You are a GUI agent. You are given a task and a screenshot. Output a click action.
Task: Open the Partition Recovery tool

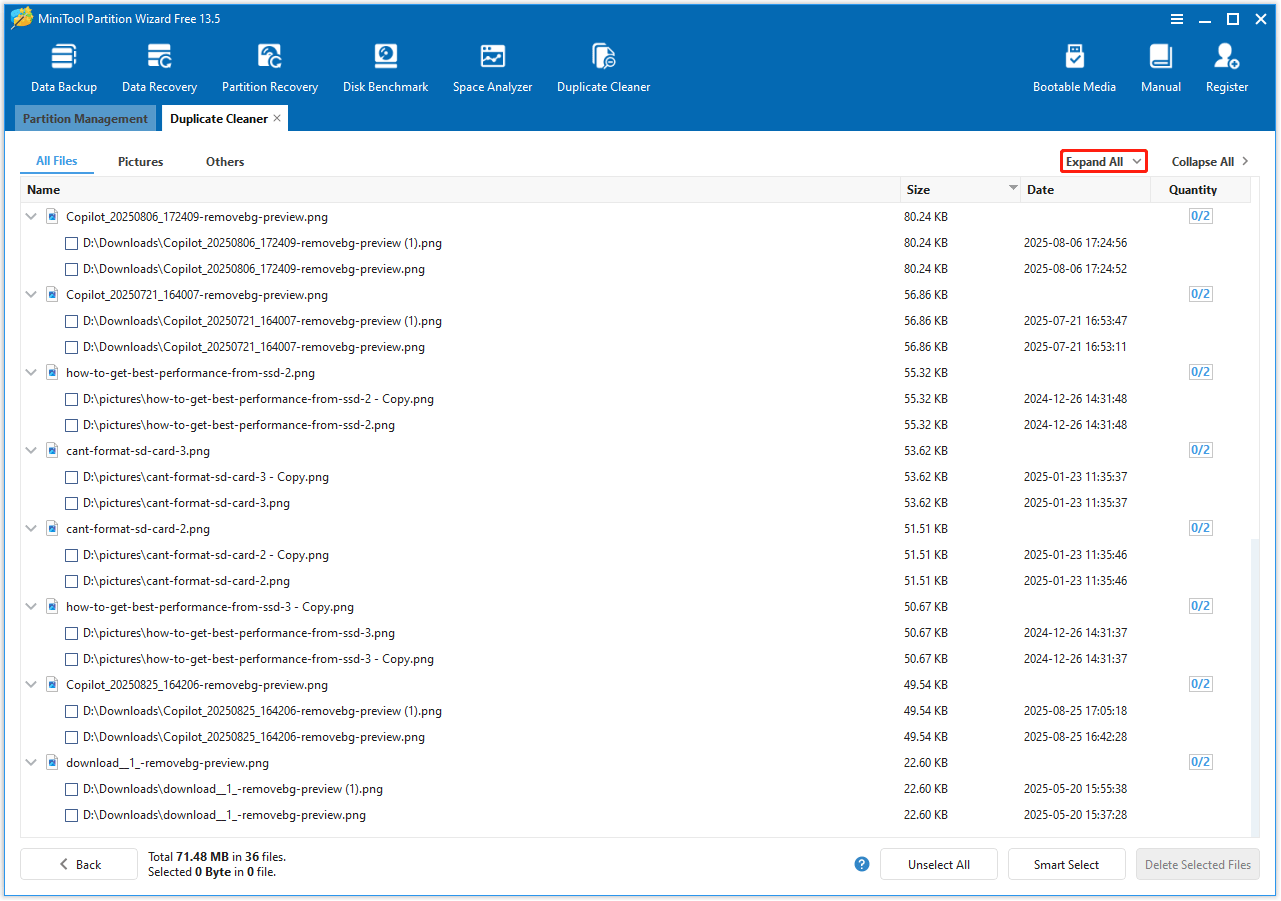click(269, 68)
